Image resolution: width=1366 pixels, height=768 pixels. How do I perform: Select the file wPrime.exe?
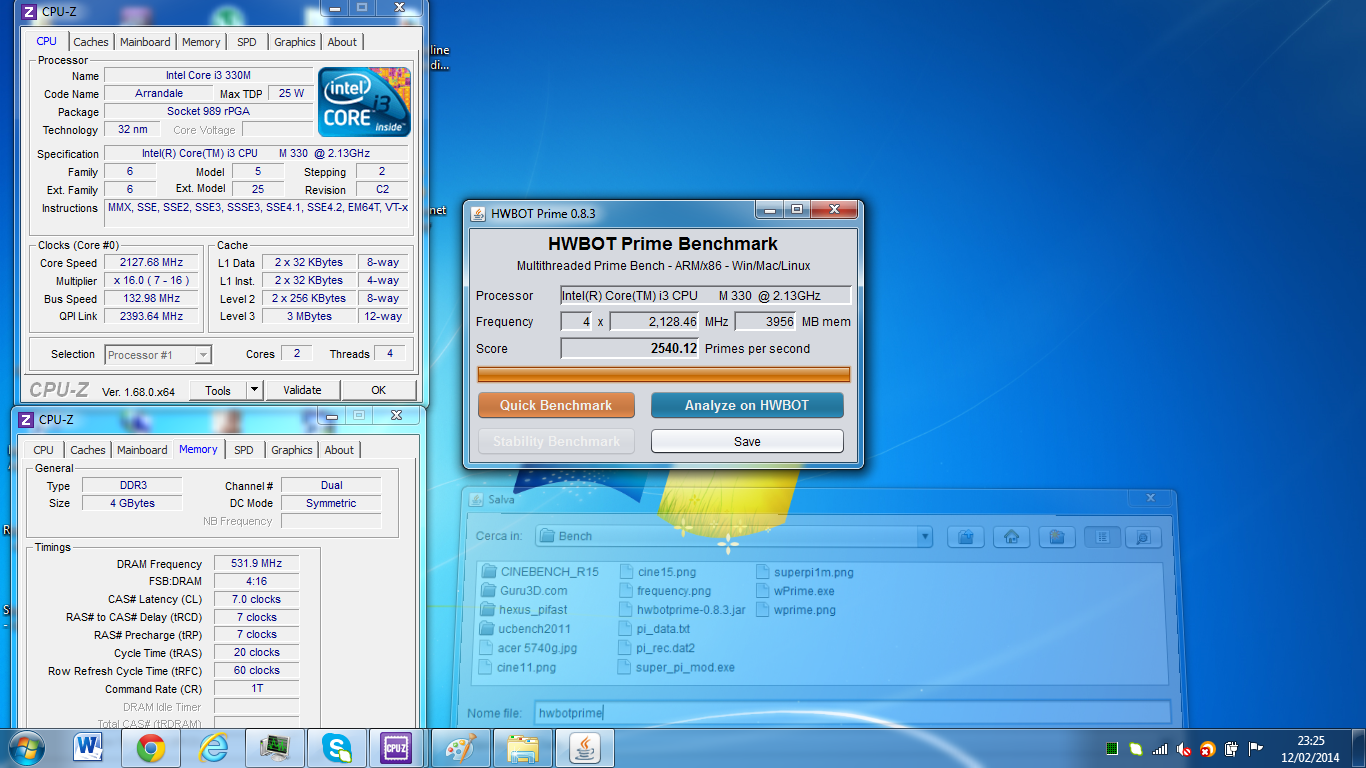pos(795,591)
